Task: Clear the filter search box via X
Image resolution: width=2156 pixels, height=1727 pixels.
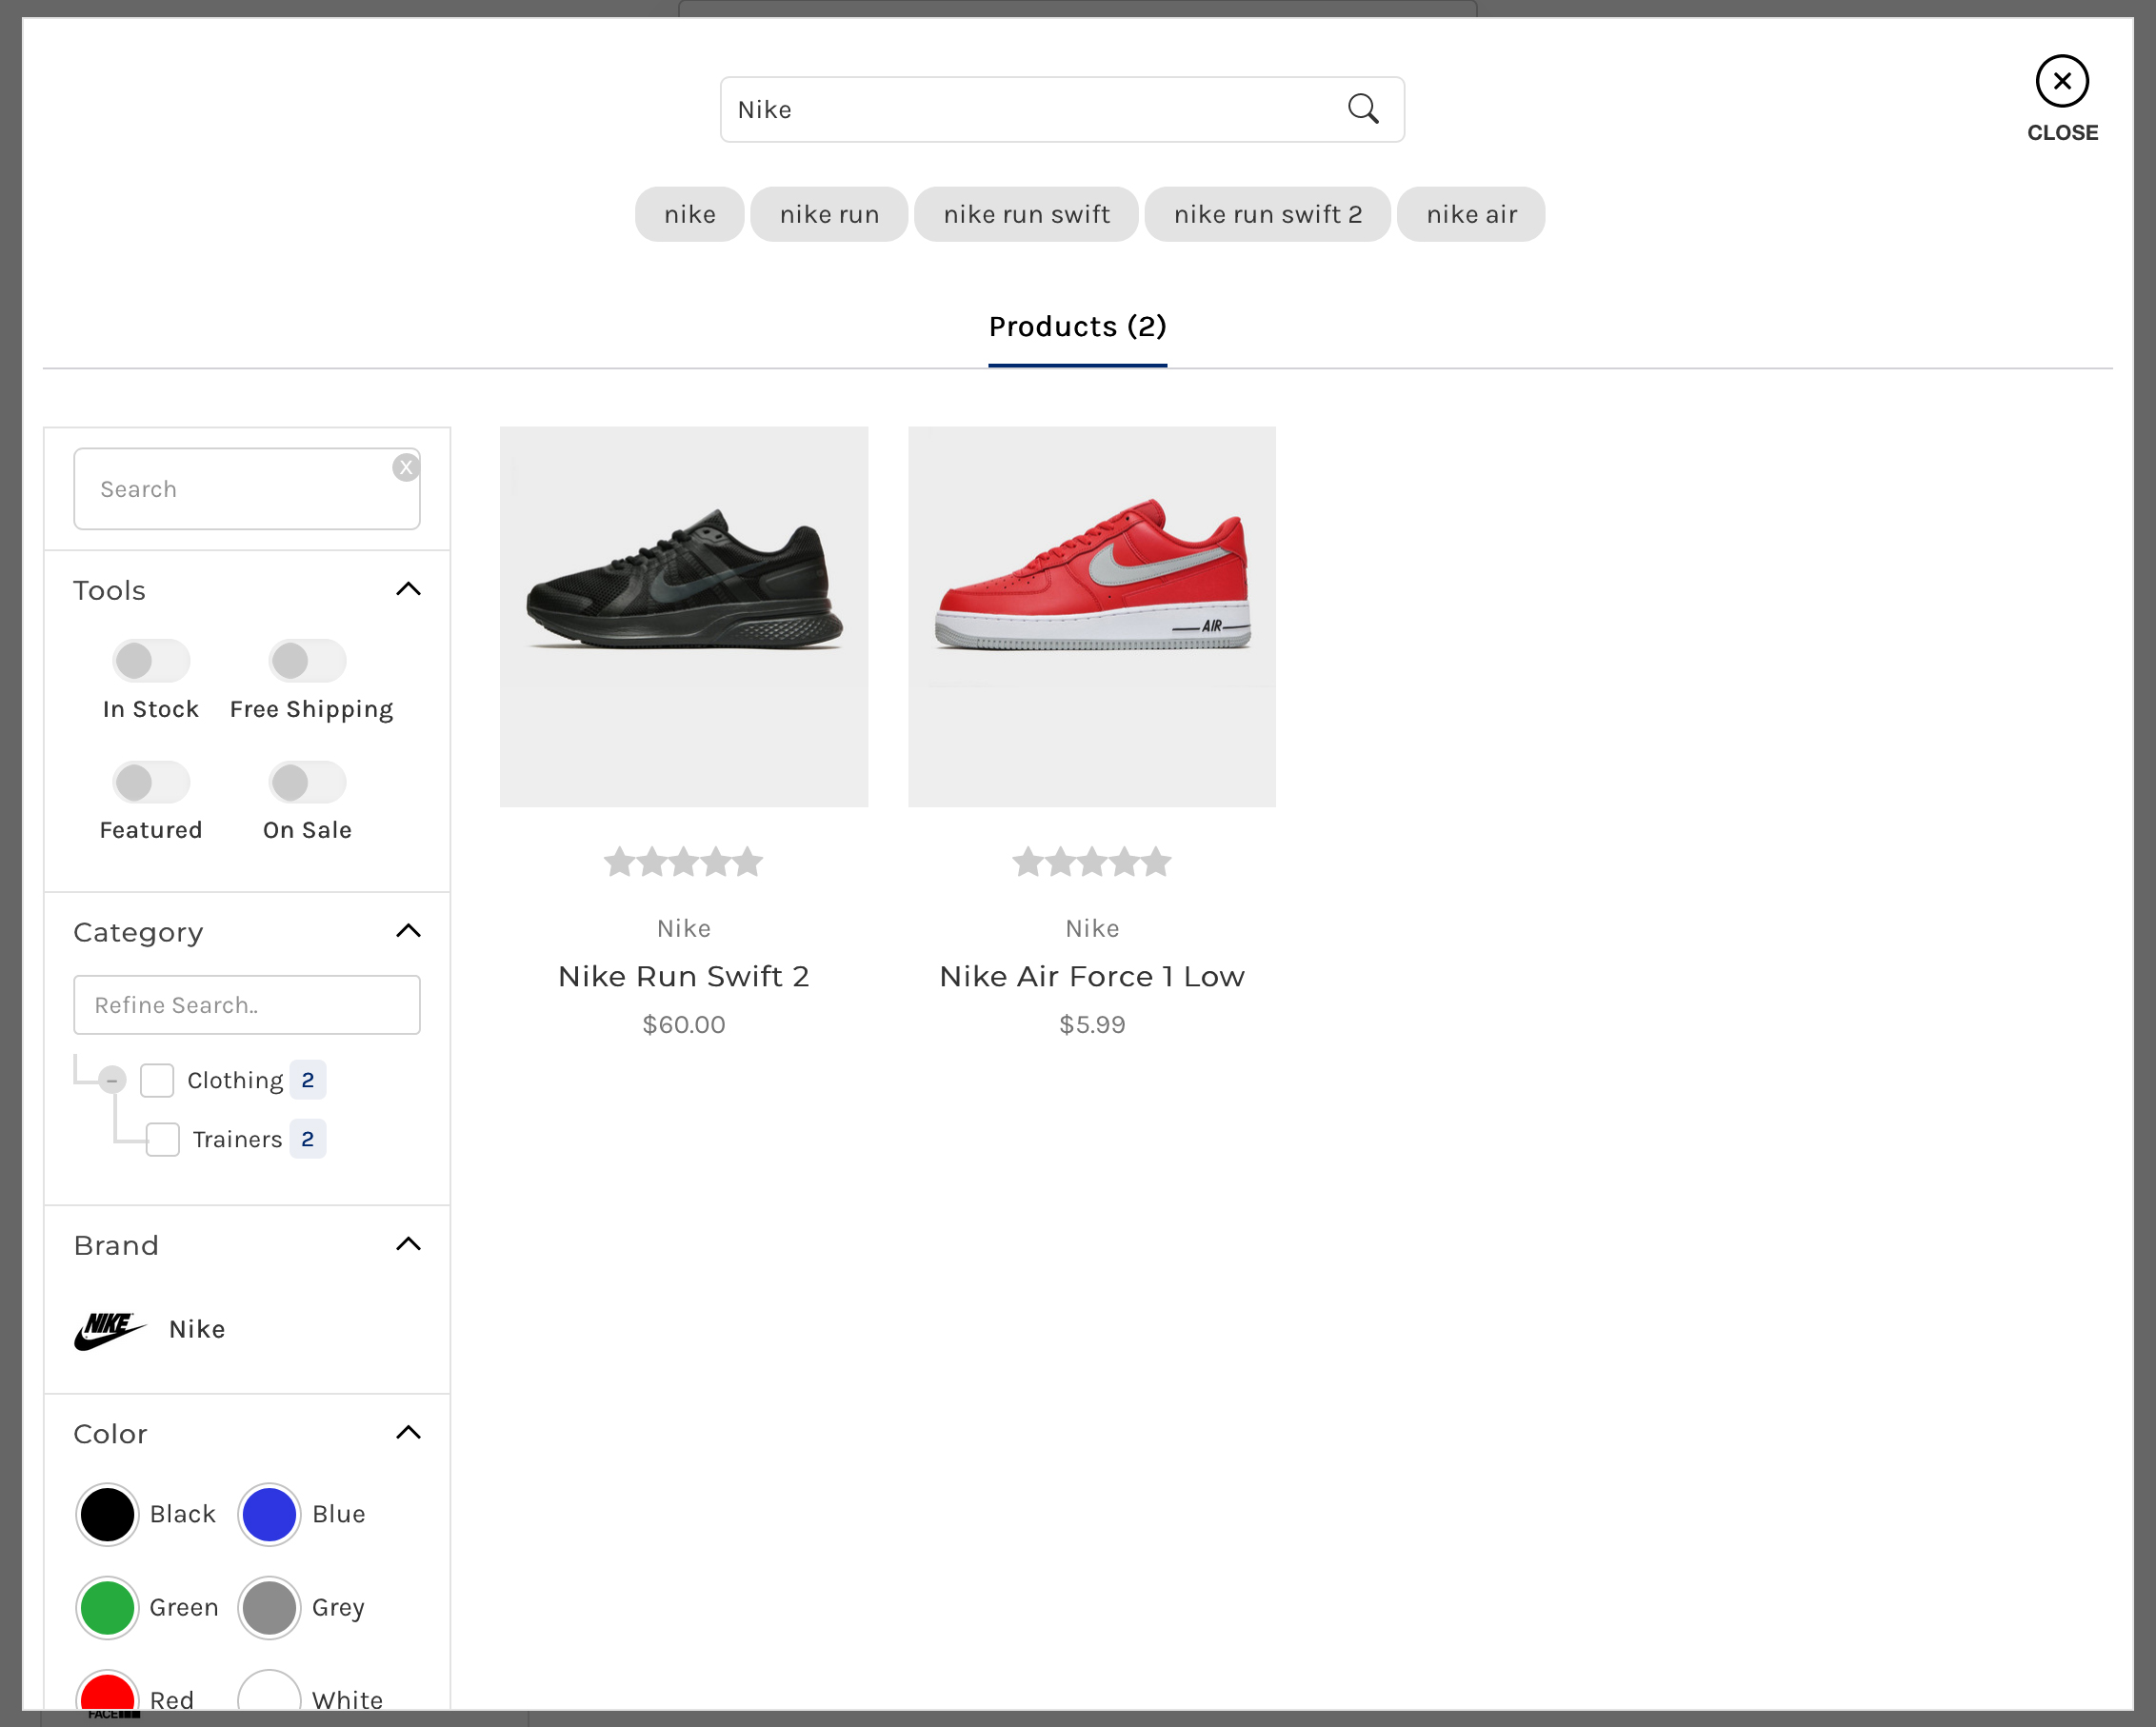Action: 406,467
